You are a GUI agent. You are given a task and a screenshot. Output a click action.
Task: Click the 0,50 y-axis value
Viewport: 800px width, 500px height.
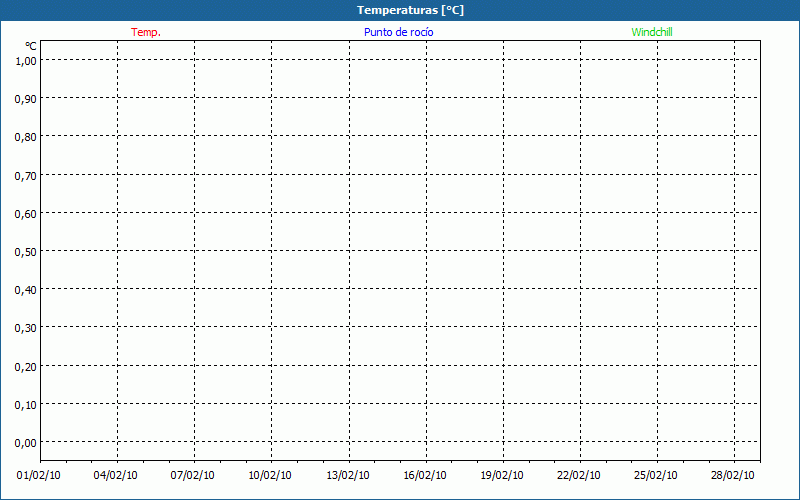click(x=26, y=252)
